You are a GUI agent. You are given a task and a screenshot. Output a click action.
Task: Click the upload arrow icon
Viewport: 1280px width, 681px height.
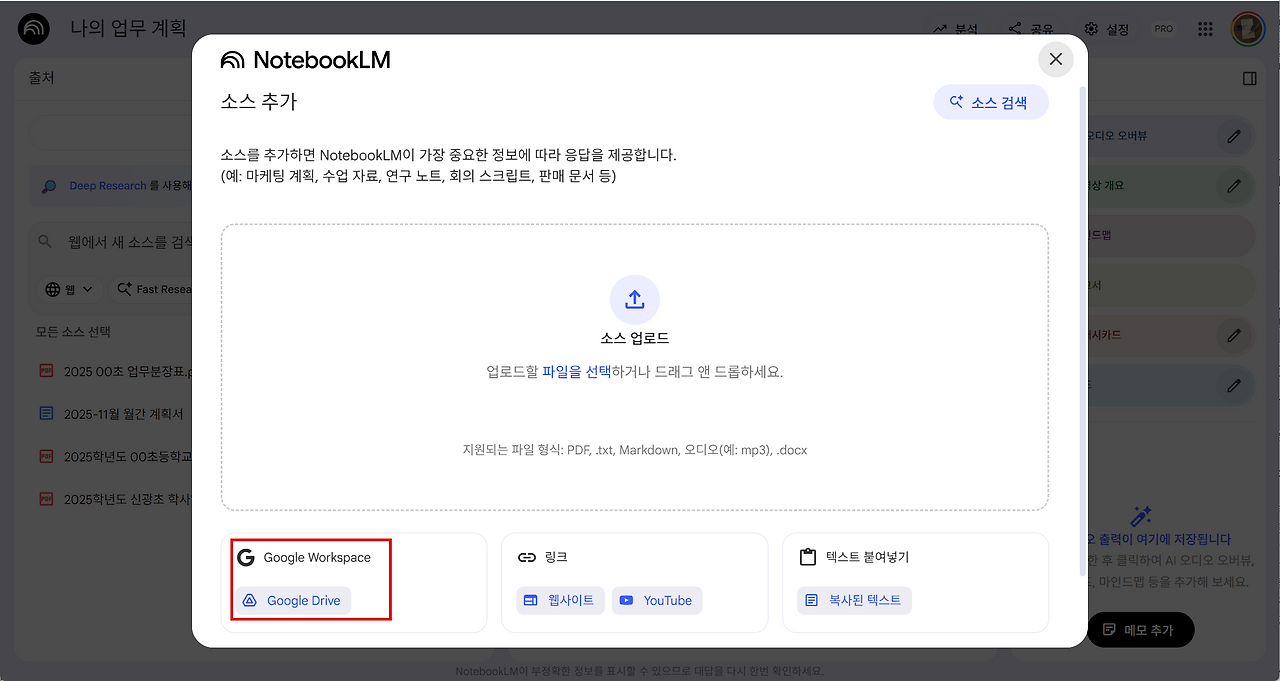[x=635, y=300]
